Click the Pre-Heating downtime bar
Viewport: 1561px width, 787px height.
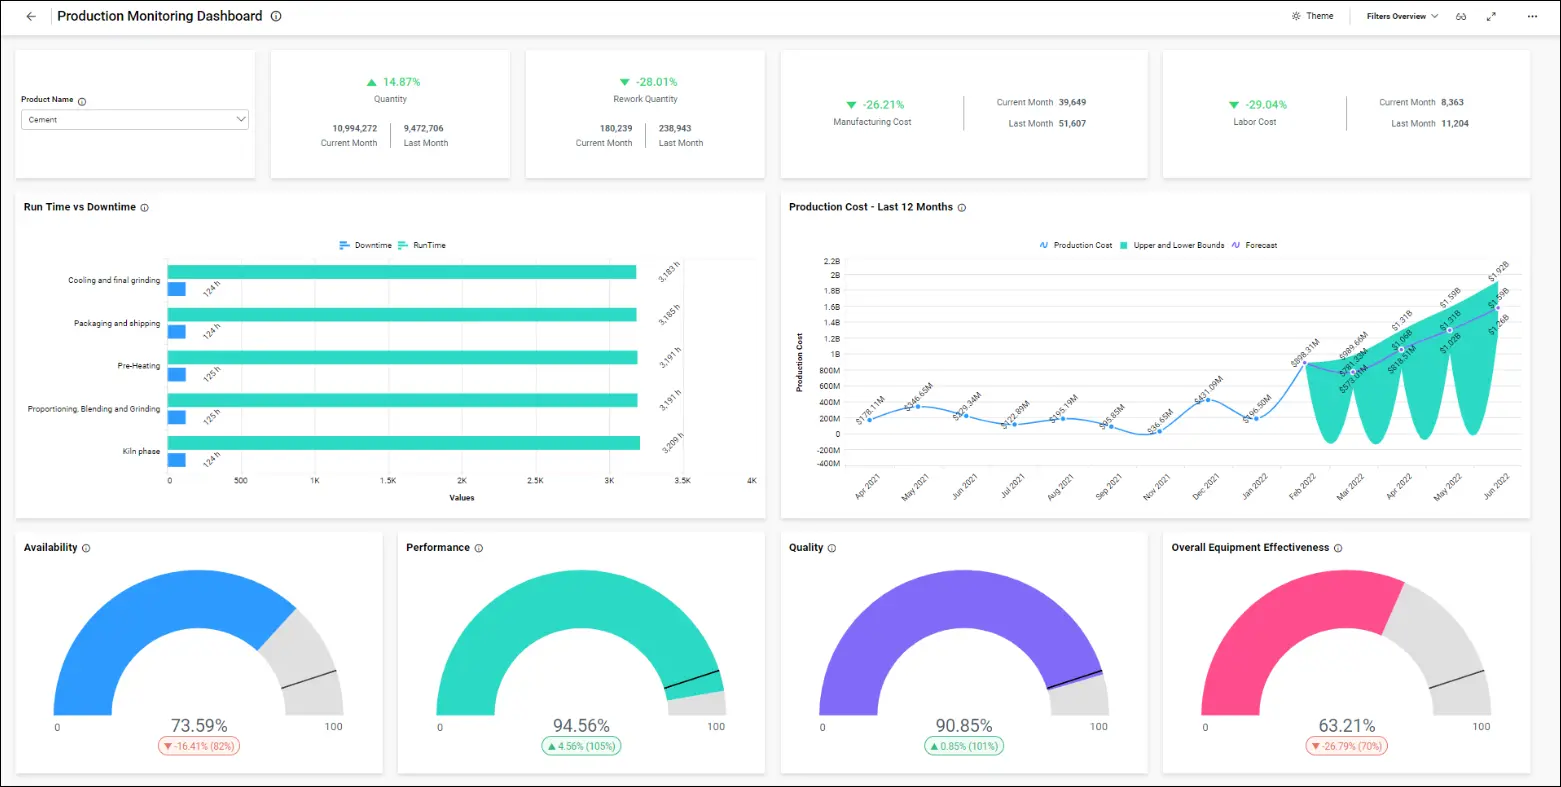tap(177, 375)
